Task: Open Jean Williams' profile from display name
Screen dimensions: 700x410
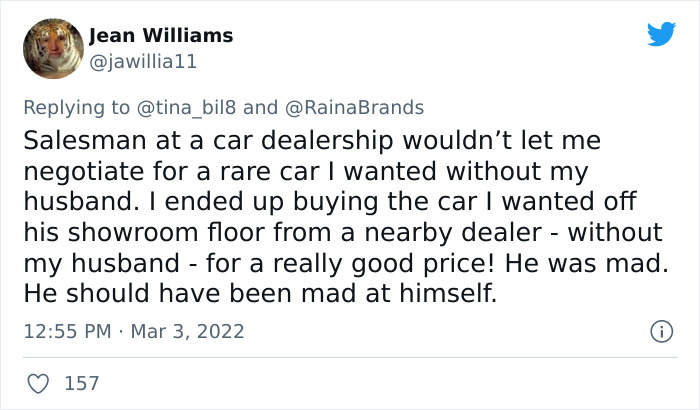Action: tap(161, 36)
